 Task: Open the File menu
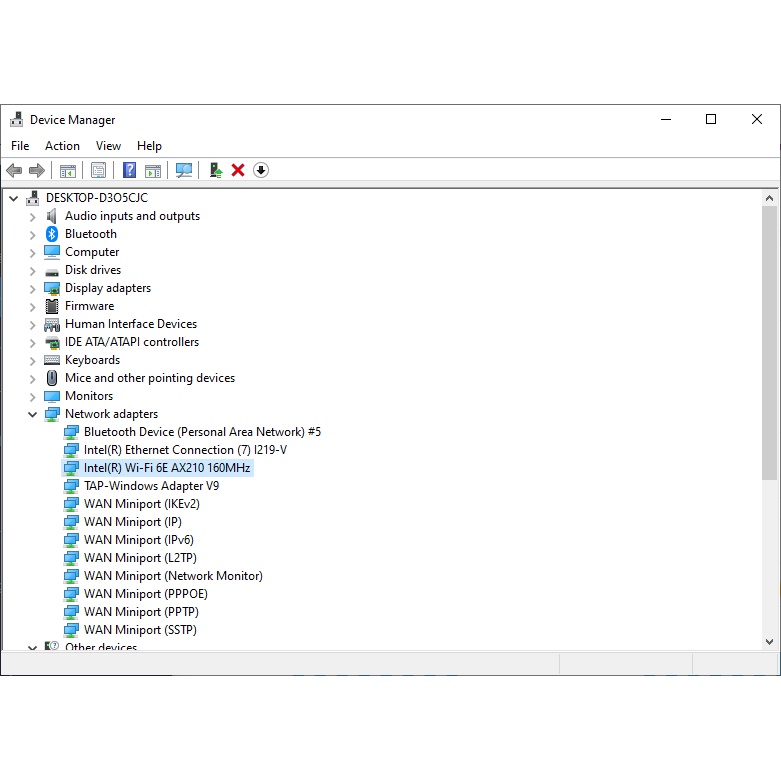pos(20,146)
